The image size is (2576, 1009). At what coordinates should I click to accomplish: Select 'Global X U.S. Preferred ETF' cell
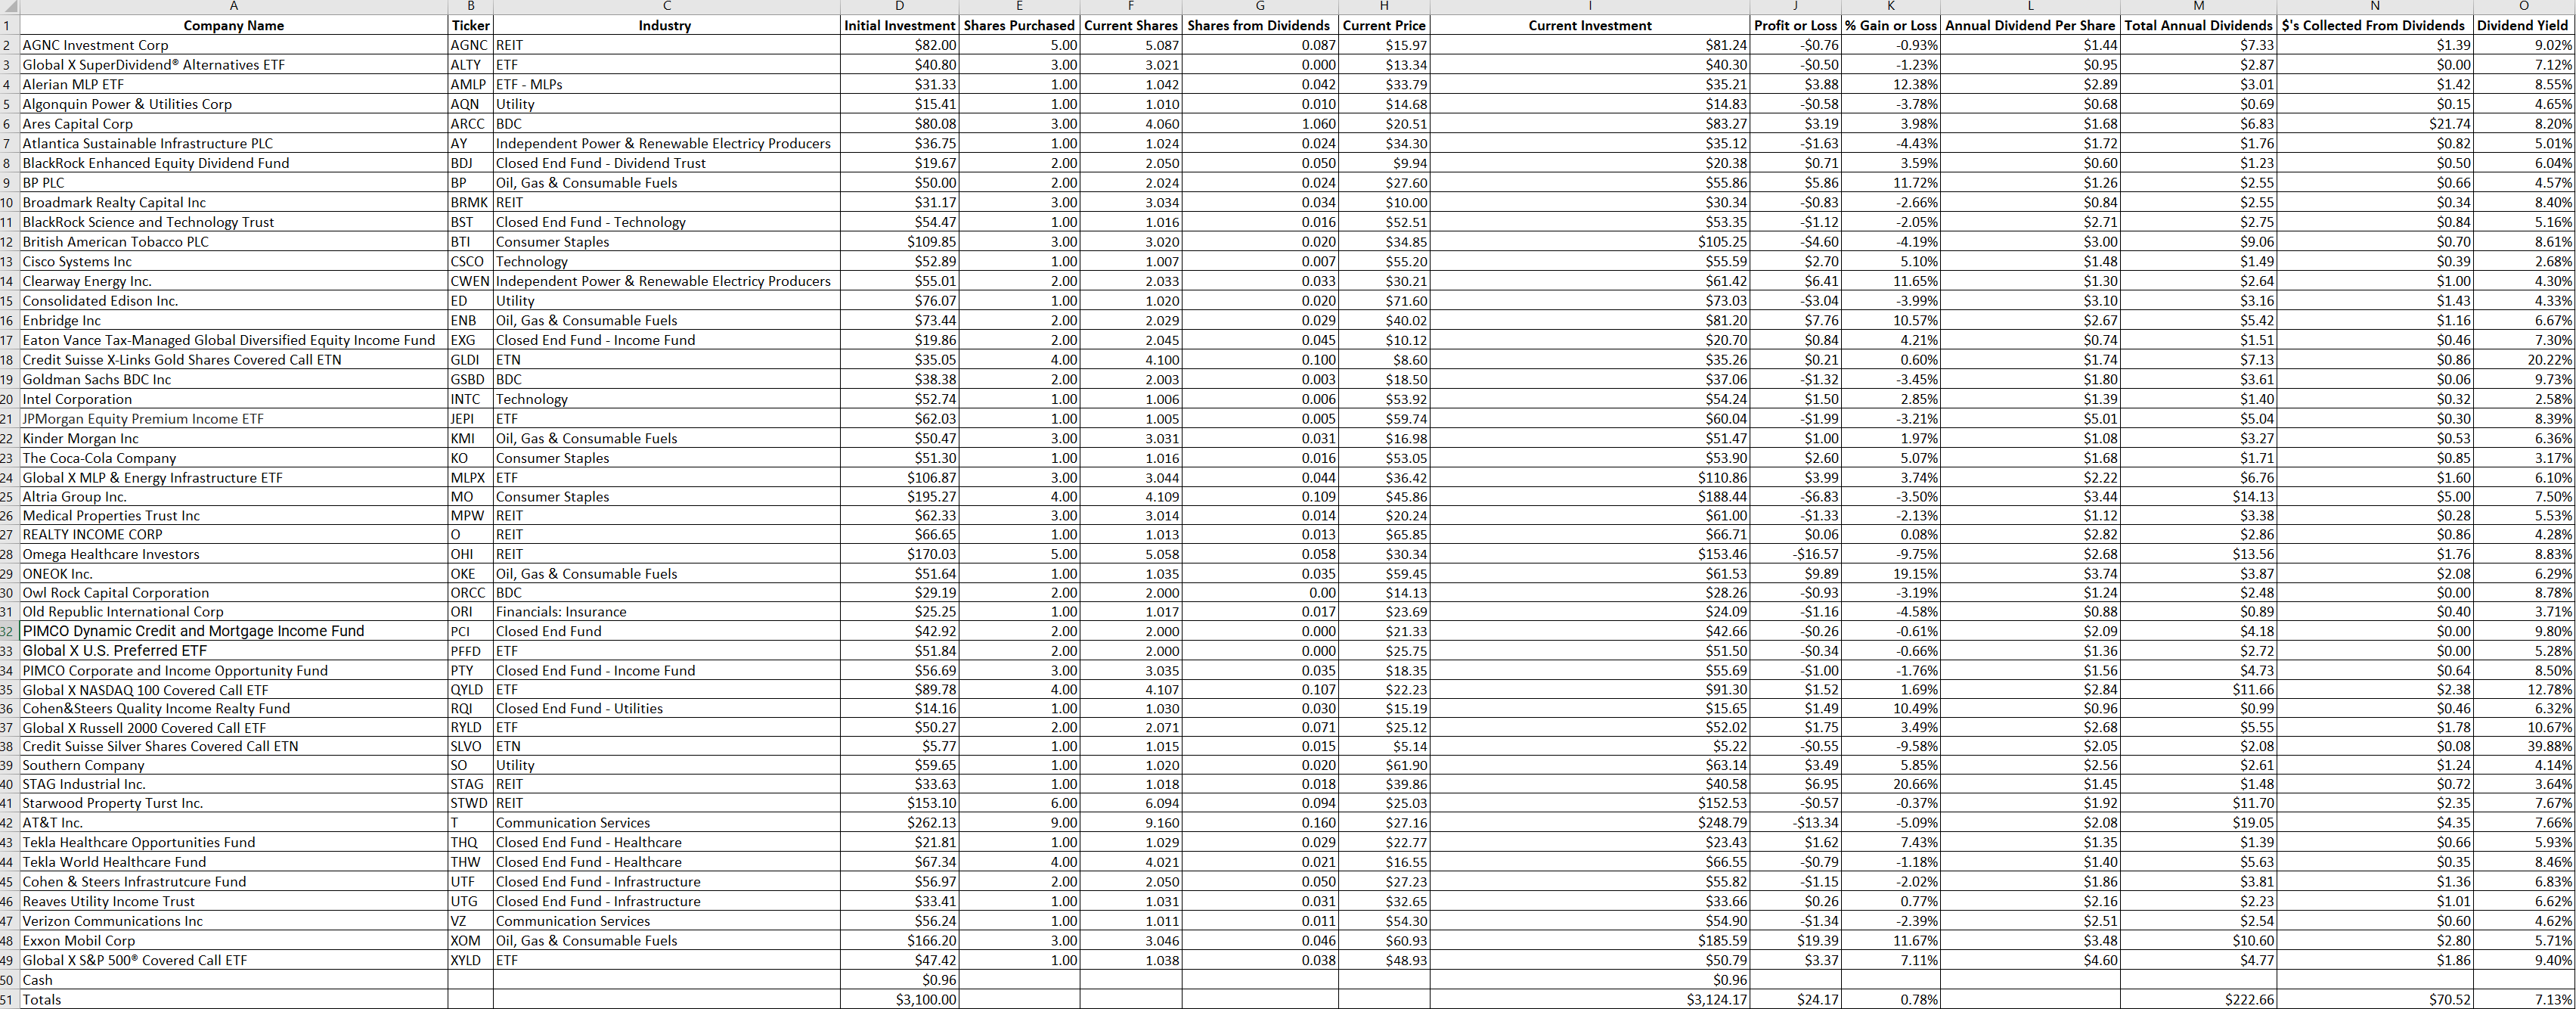233,651
